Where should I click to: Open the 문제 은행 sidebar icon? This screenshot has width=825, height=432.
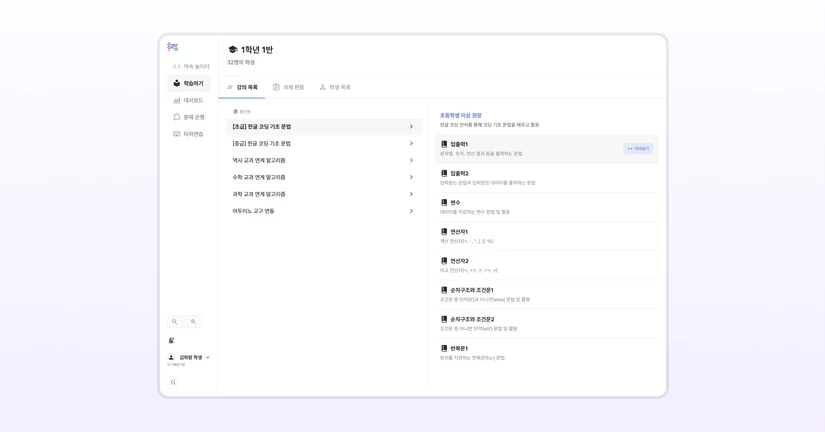coord(177,117)
